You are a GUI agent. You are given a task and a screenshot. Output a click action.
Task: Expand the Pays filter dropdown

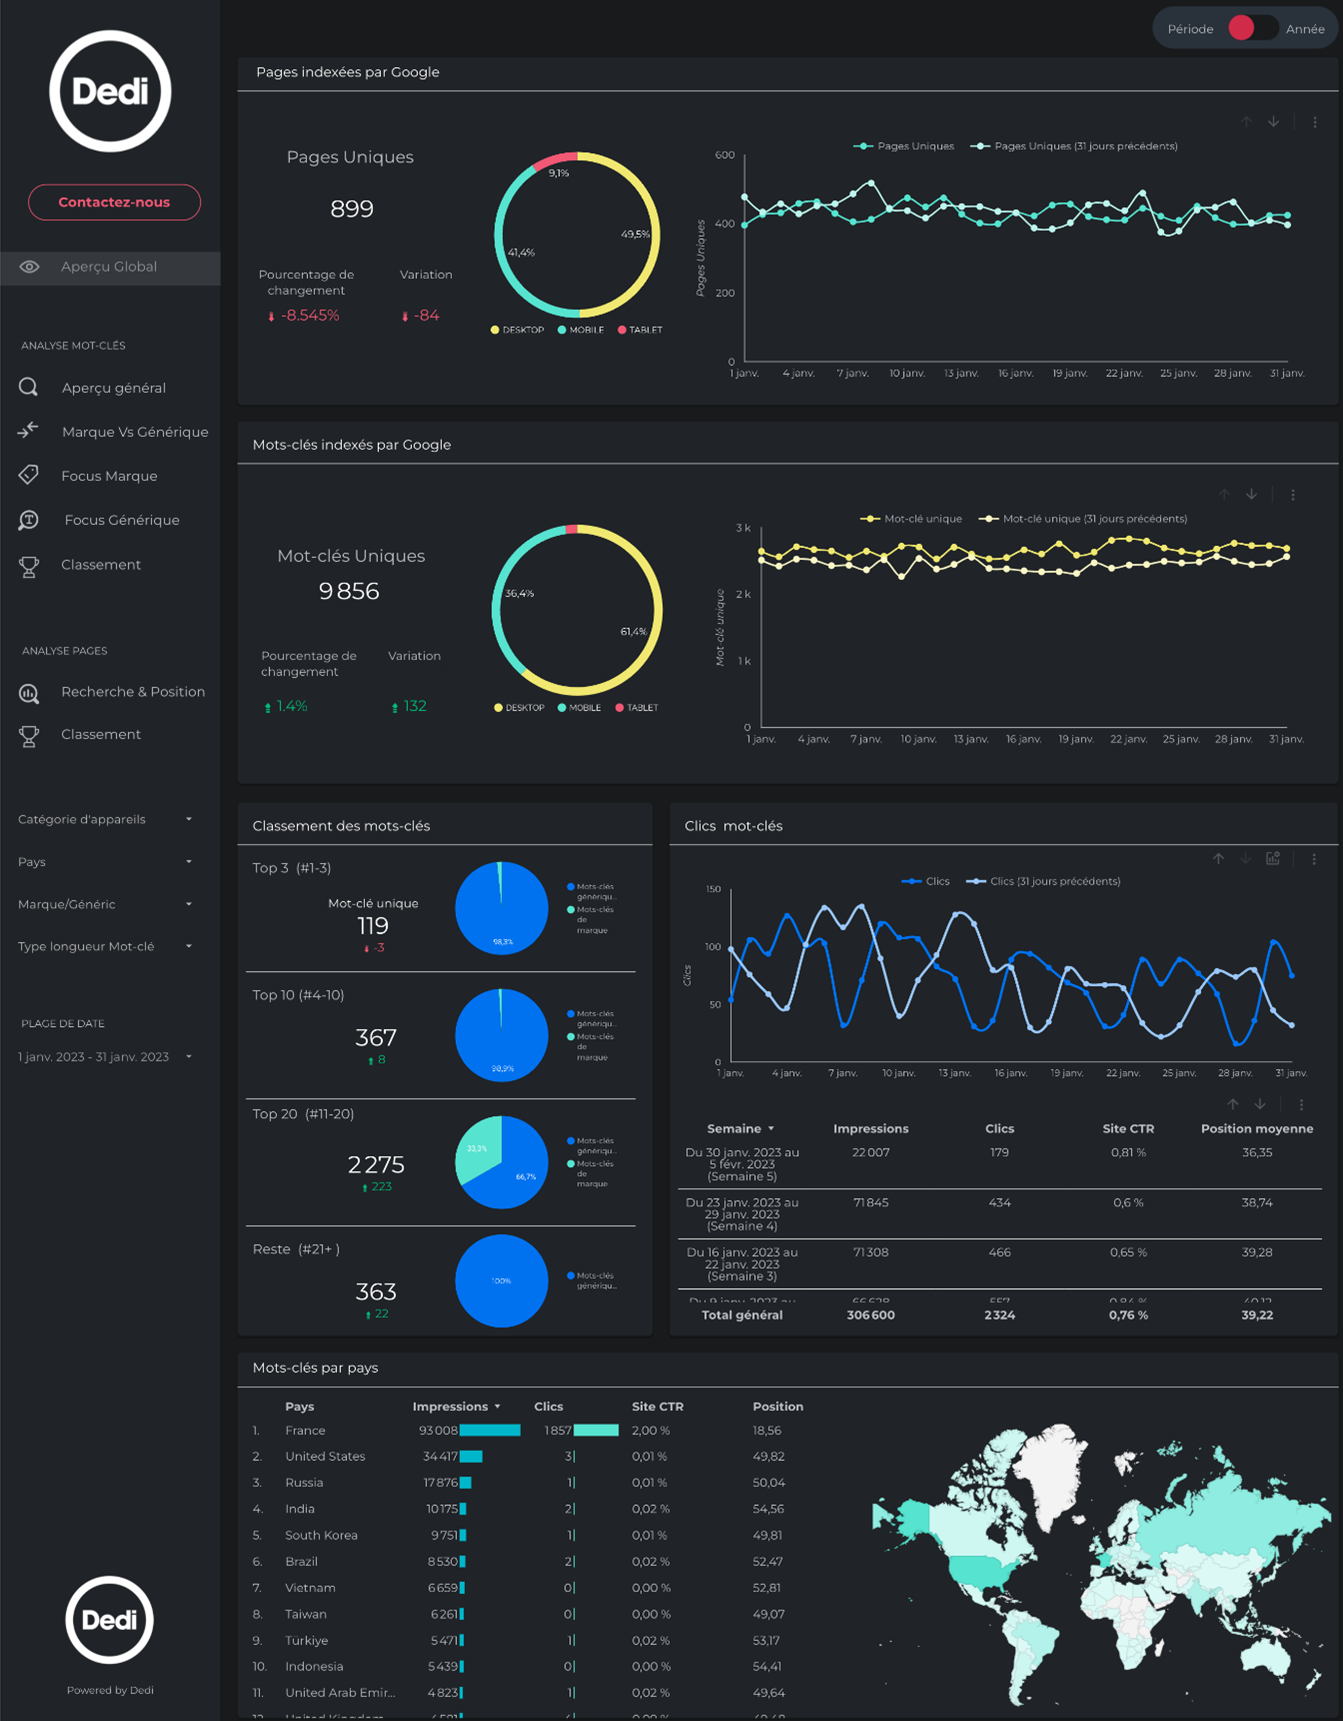click(x=105, y=862)
